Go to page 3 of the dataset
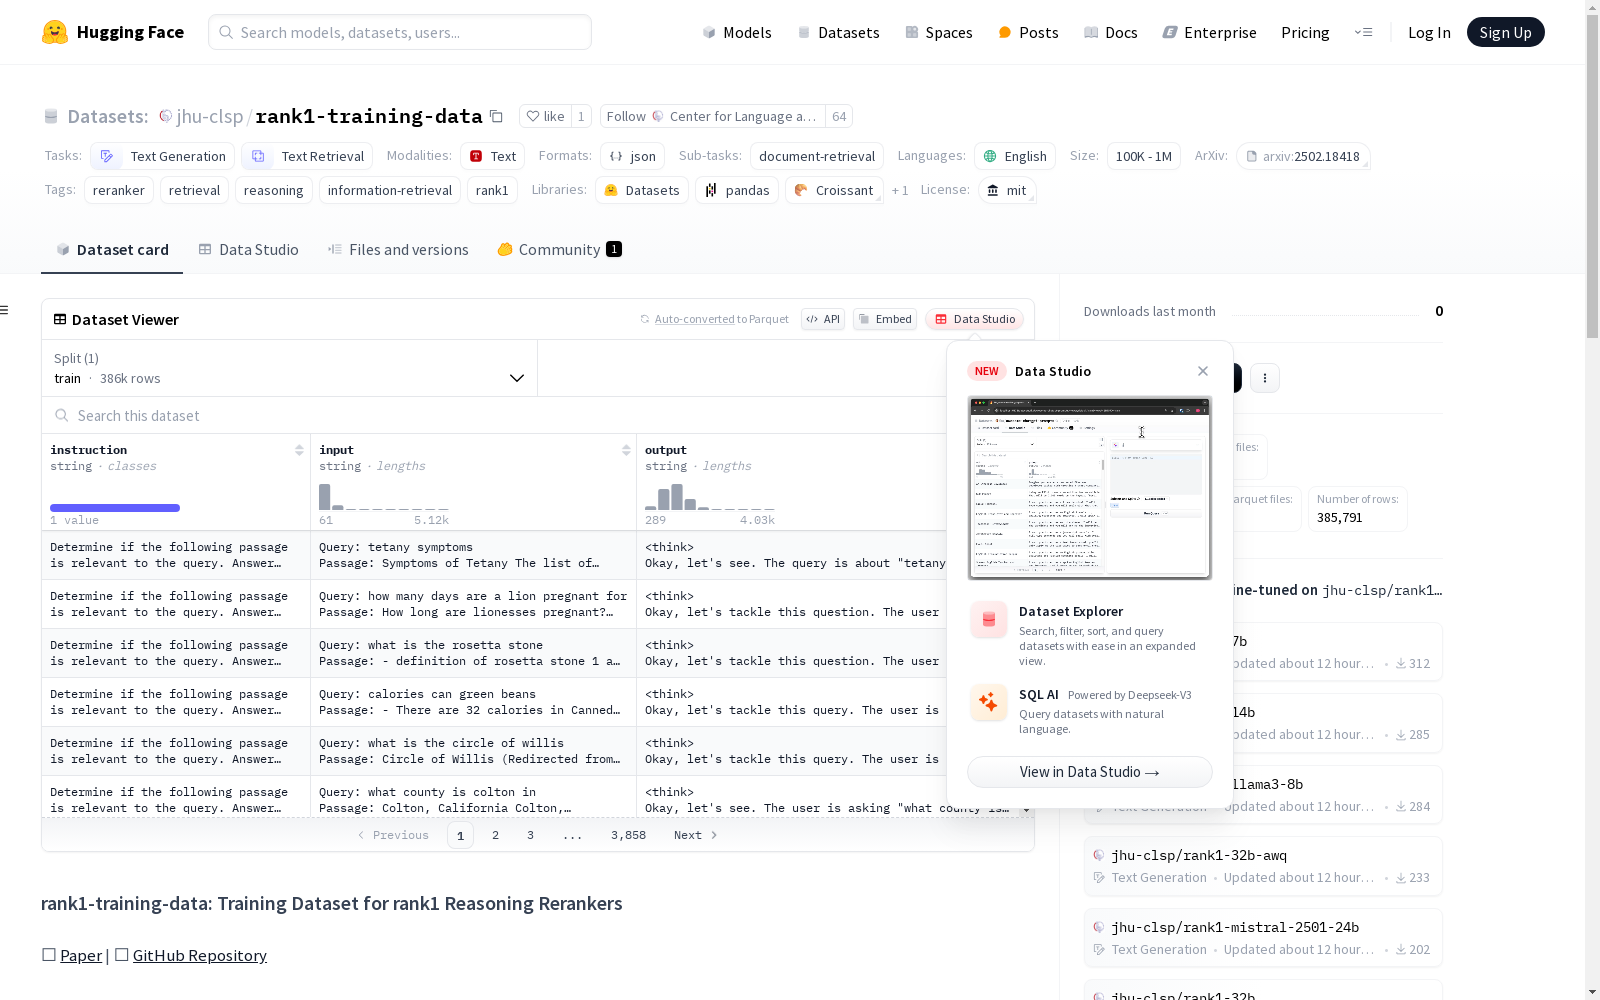 tap(530, 835)
